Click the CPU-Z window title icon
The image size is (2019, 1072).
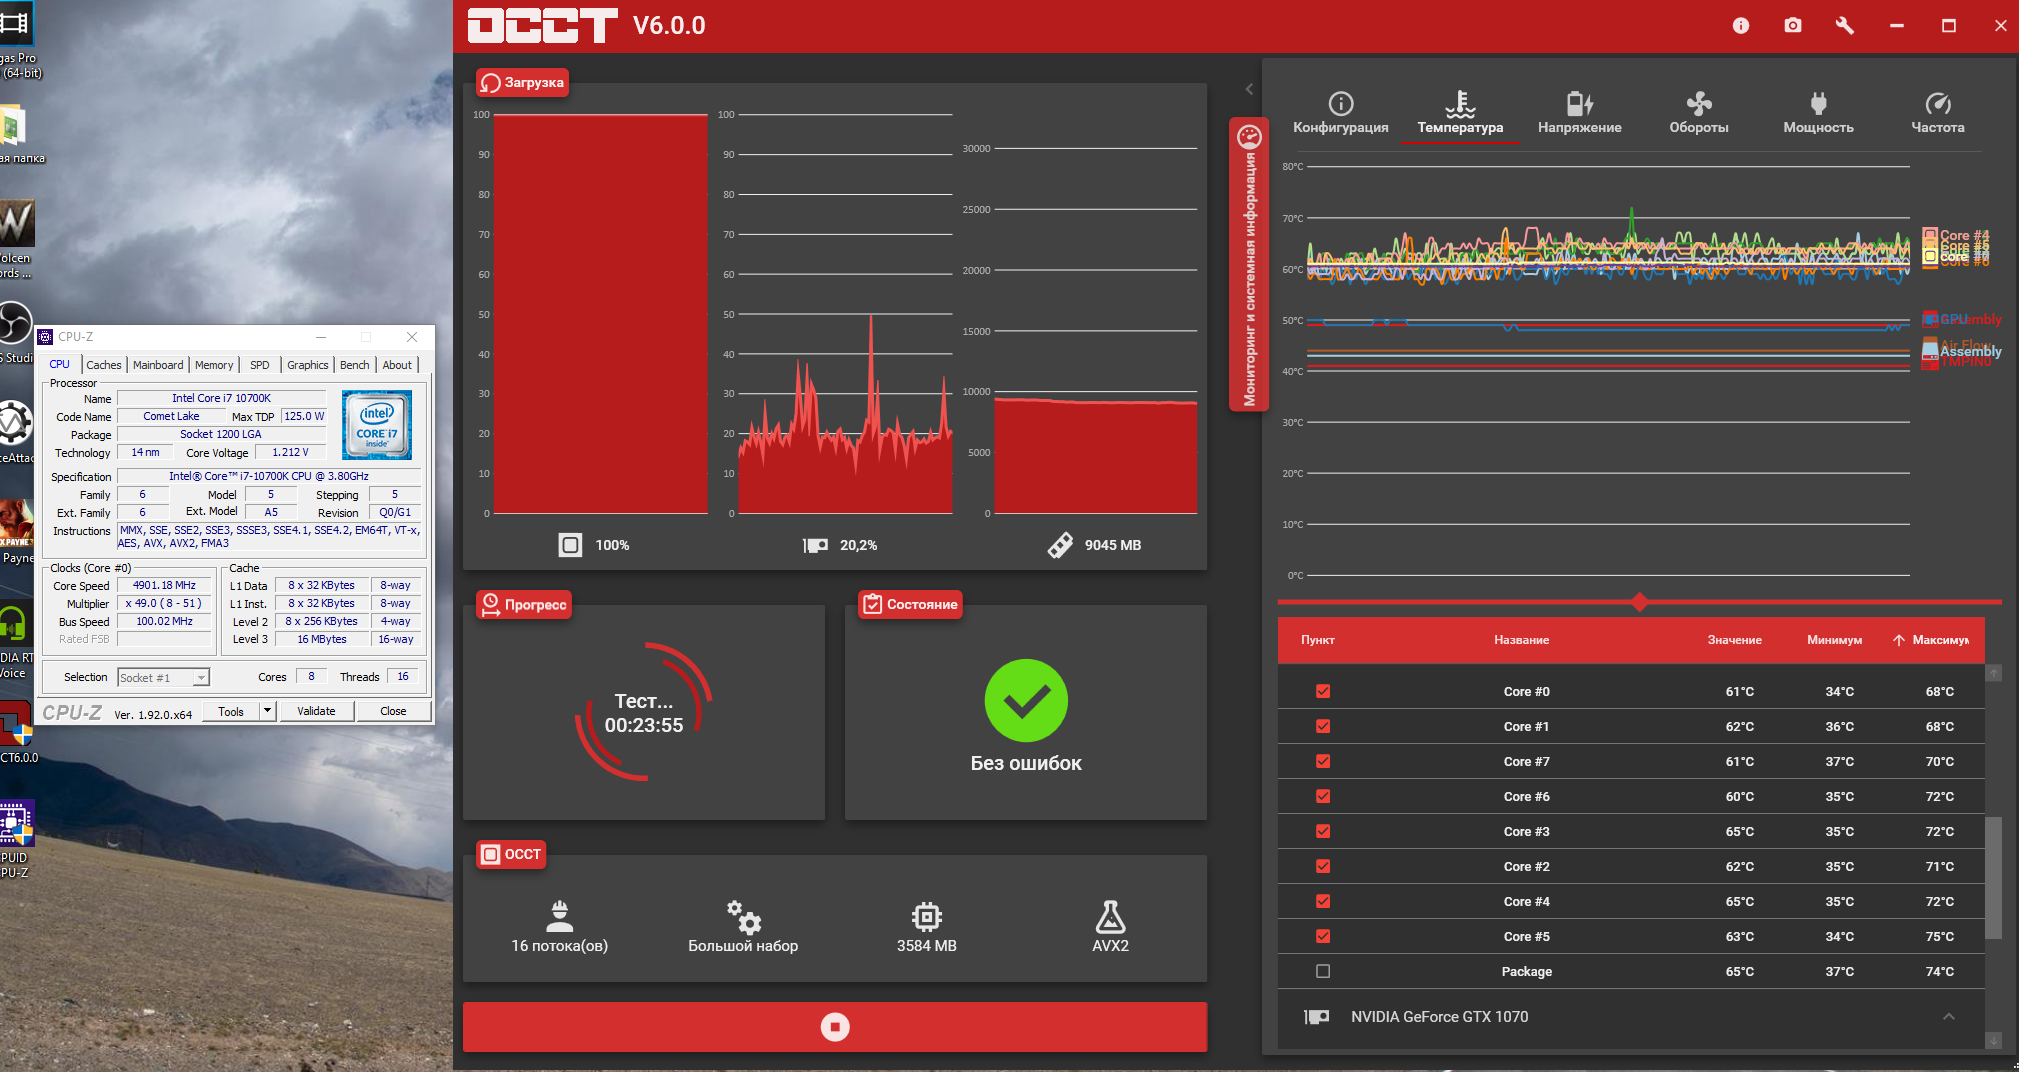(45, 337)
